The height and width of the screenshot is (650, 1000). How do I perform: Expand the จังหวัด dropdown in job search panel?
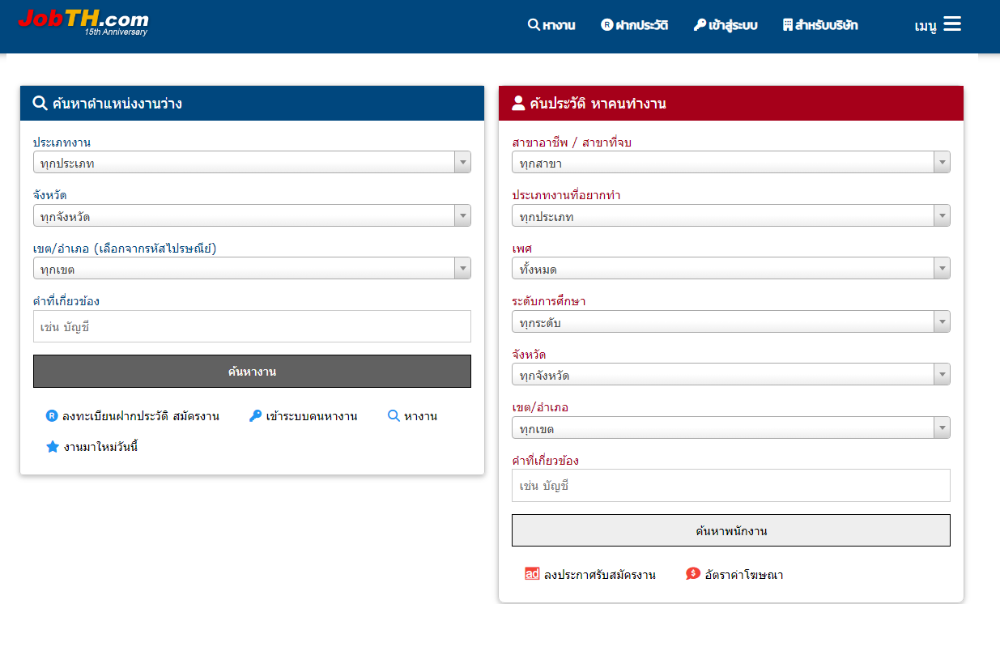tap(251, 215)
